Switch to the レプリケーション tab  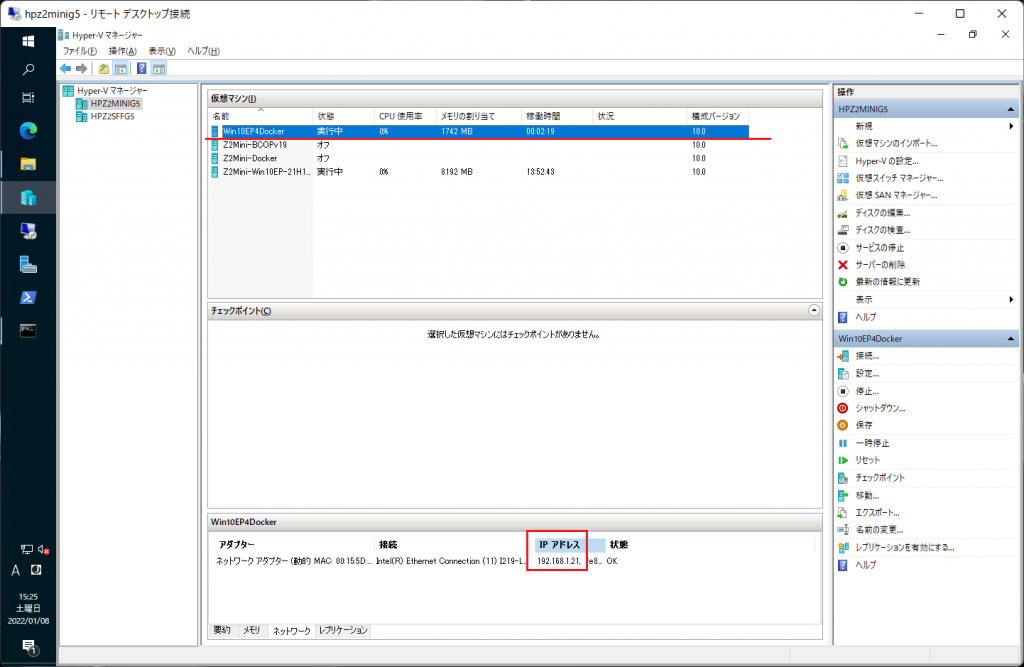pos(343,630)
